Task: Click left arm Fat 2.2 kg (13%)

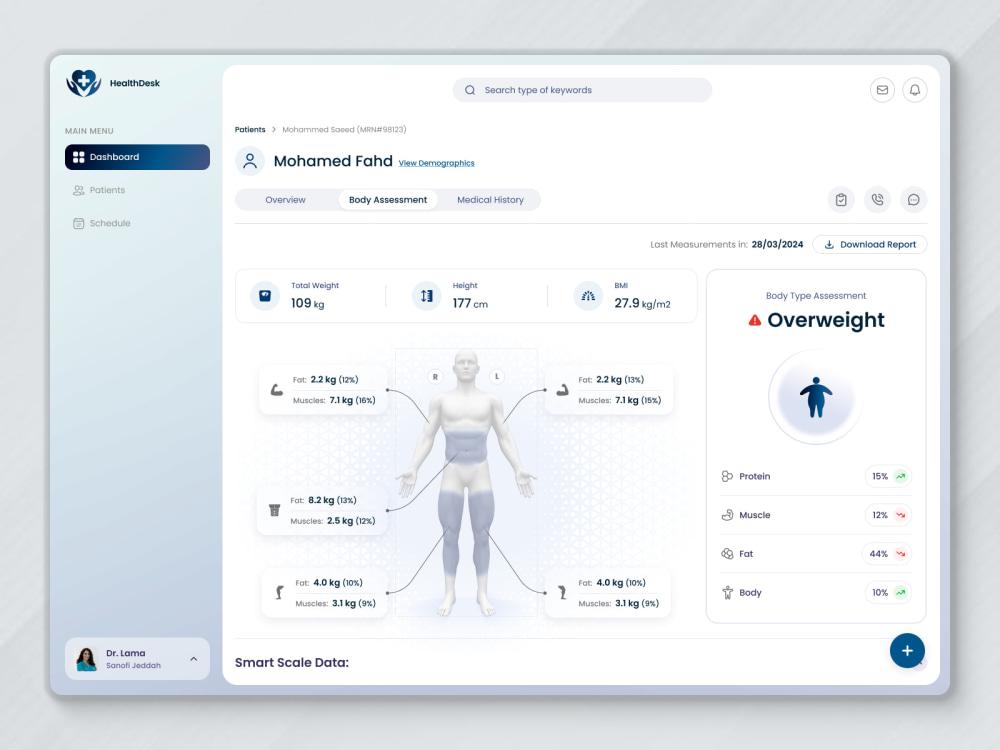Action: coord(611,379)
